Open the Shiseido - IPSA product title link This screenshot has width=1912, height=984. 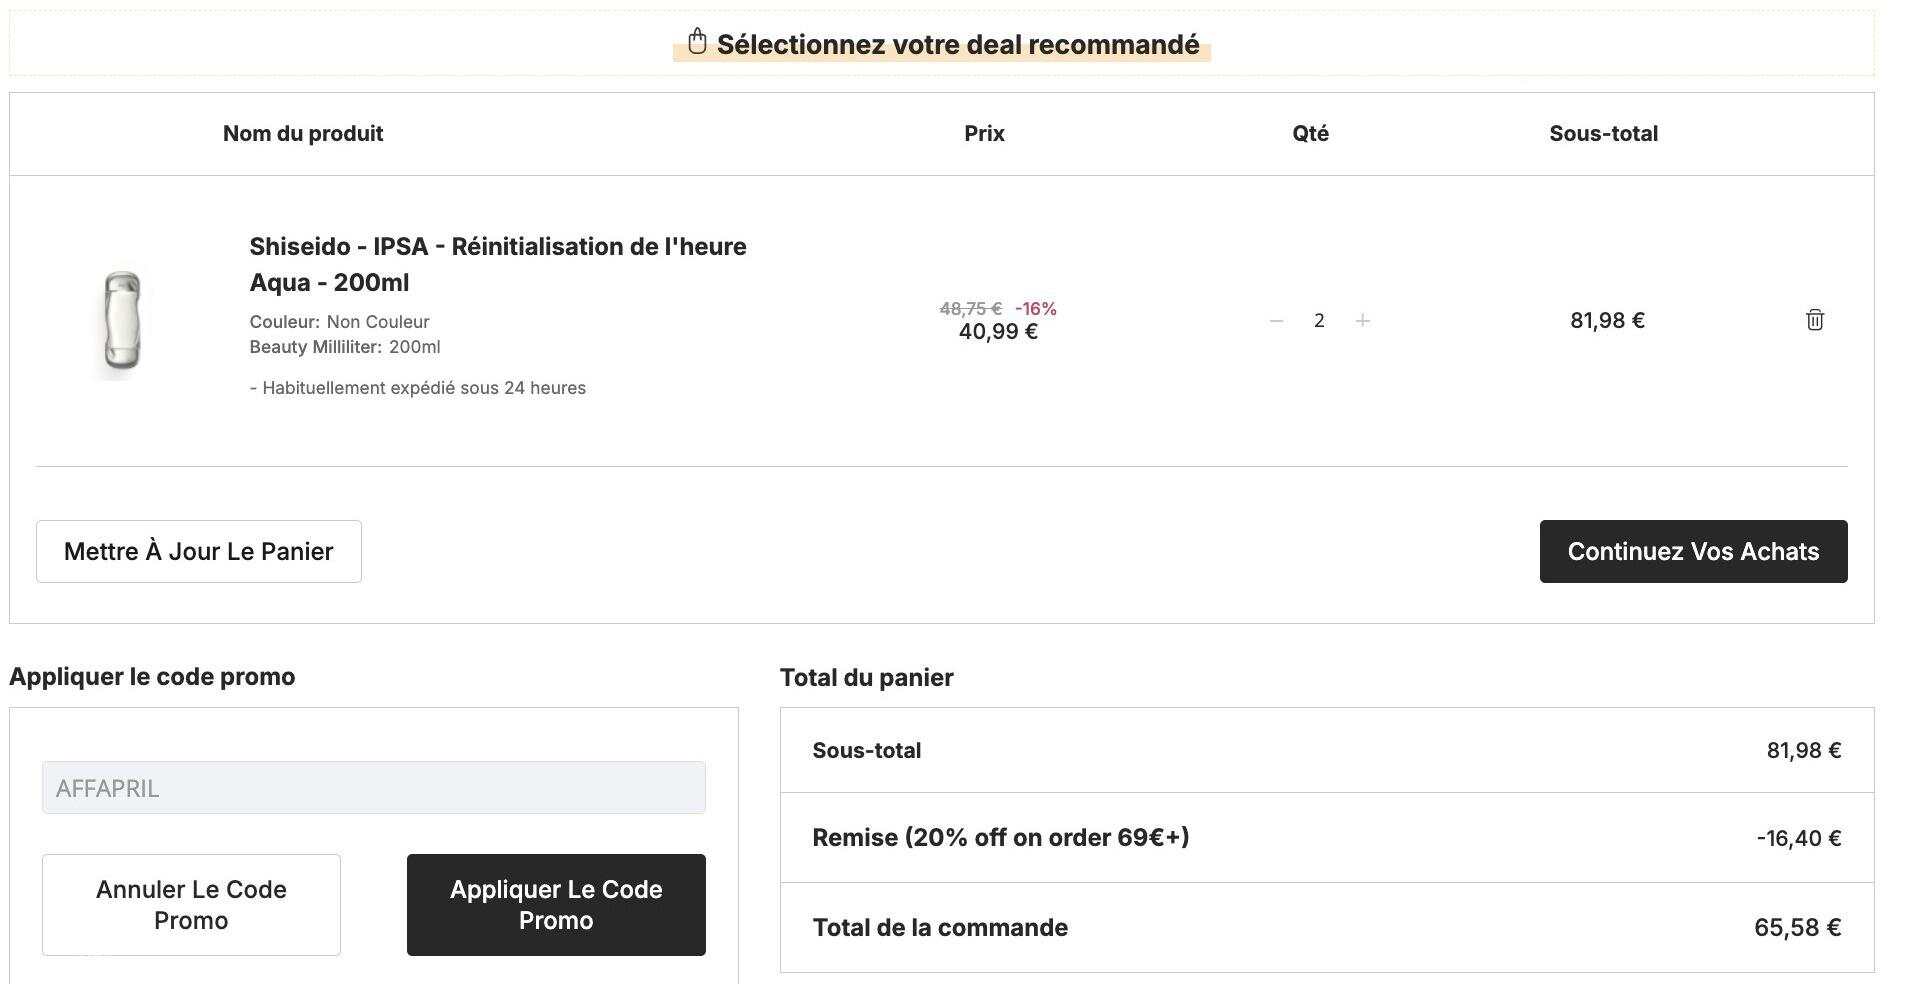[x=498, y=264]
